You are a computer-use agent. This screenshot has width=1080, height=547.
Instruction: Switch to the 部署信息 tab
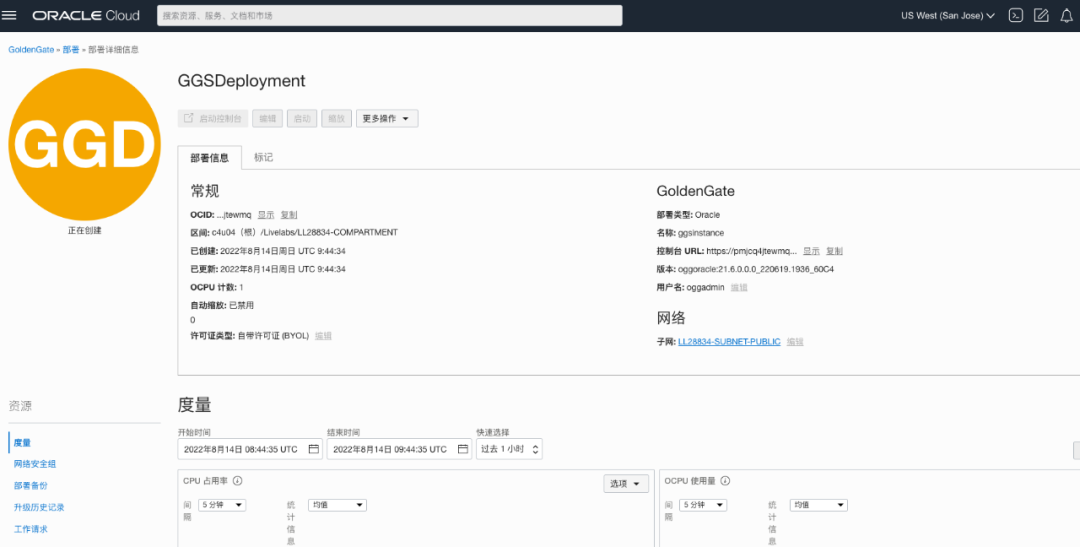tap(209, 158)
